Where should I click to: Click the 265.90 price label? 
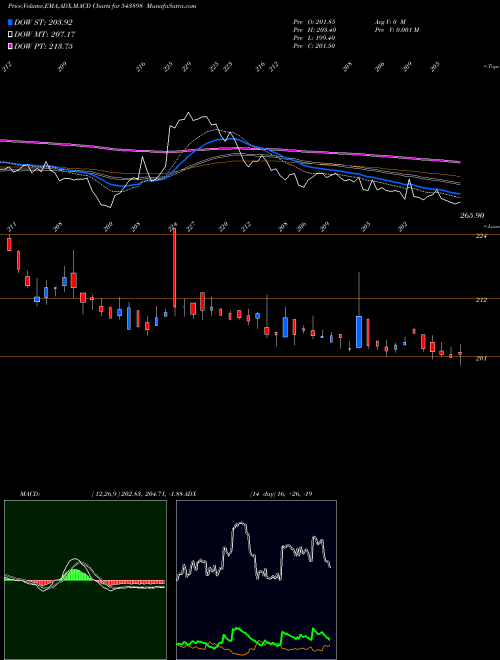(x=472, y=215)
